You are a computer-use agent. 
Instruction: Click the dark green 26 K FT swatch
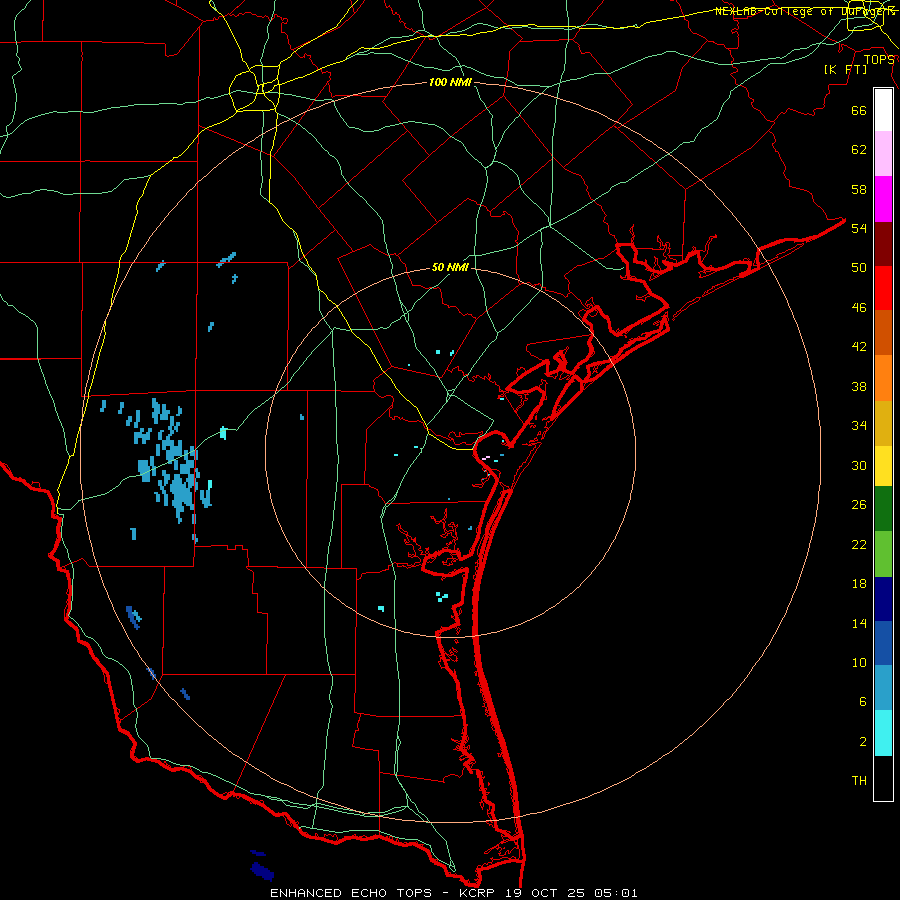pyautogui.click(x=883, y=509)
